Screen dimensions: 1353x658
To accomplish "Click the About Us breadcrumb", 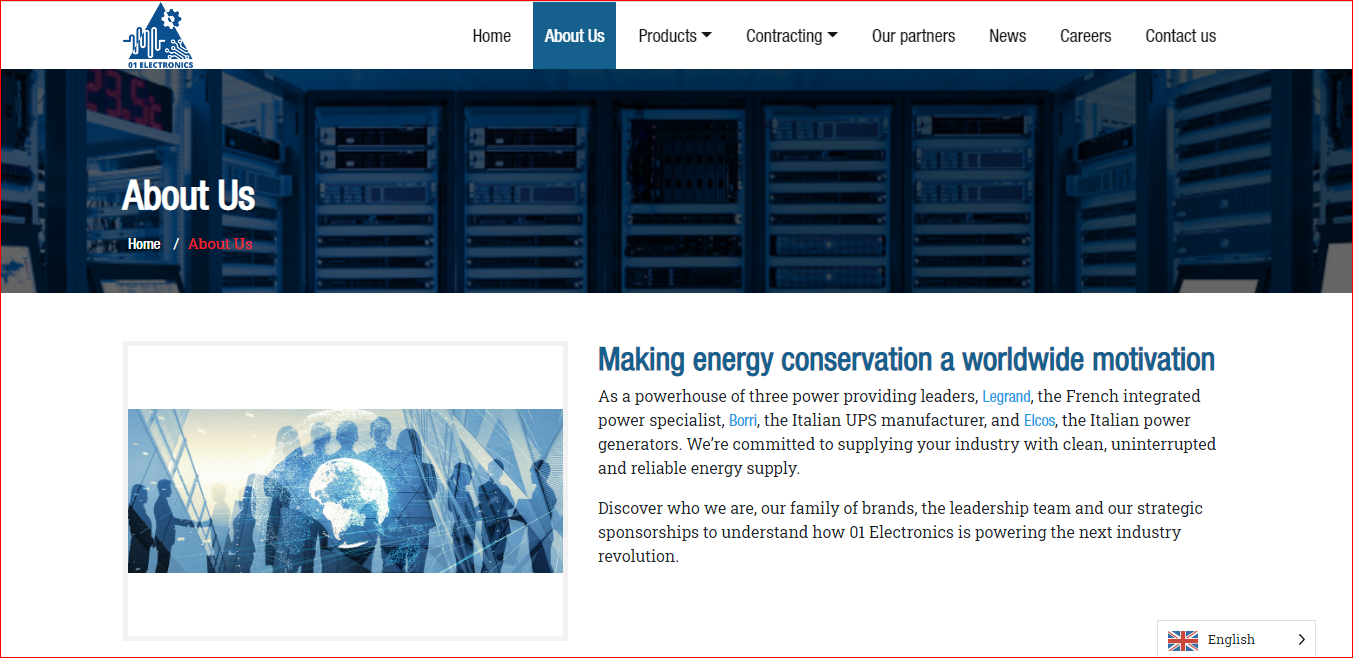I will (220, 244).
